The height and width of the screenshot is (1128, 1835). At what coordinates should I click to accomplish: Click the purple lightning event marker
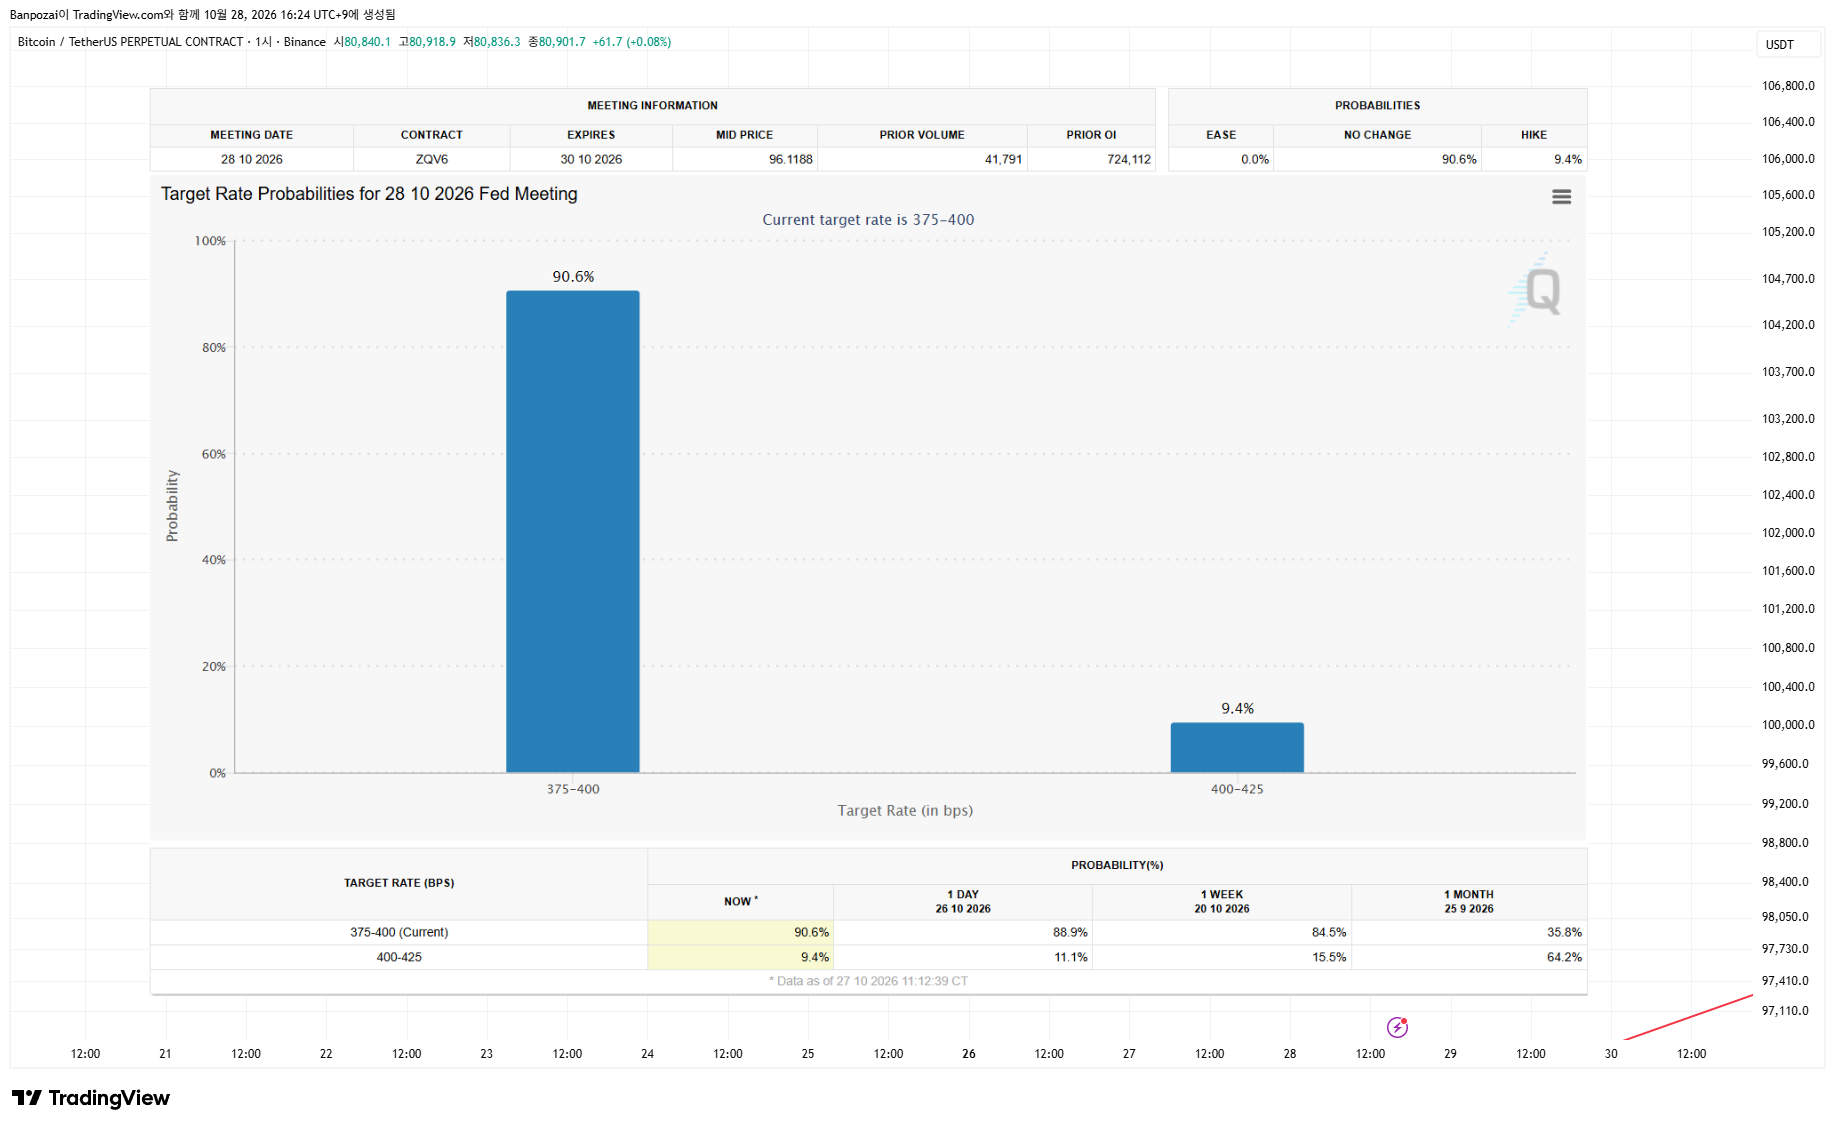tap(1397, 1027)
